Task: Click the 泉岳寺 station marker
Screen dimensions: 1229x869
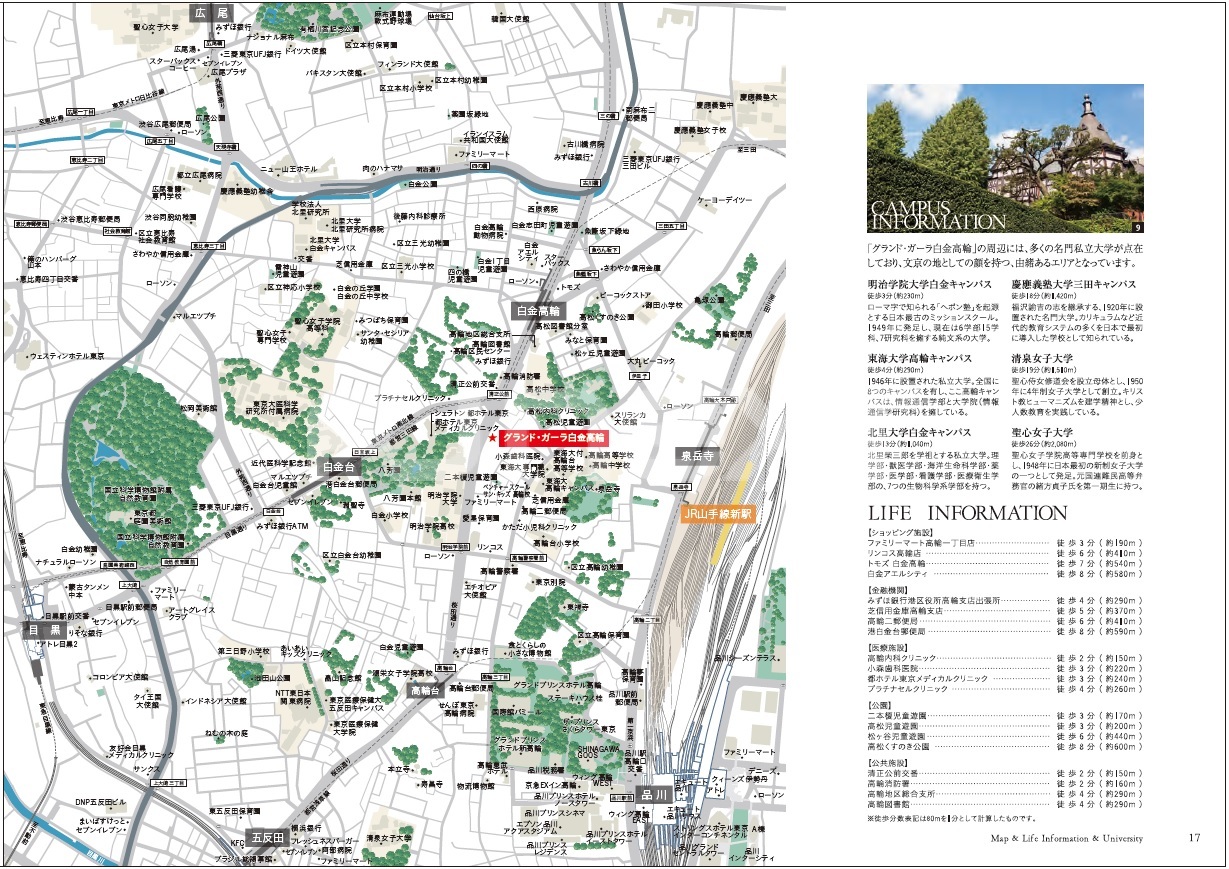Action: point(697,454)
